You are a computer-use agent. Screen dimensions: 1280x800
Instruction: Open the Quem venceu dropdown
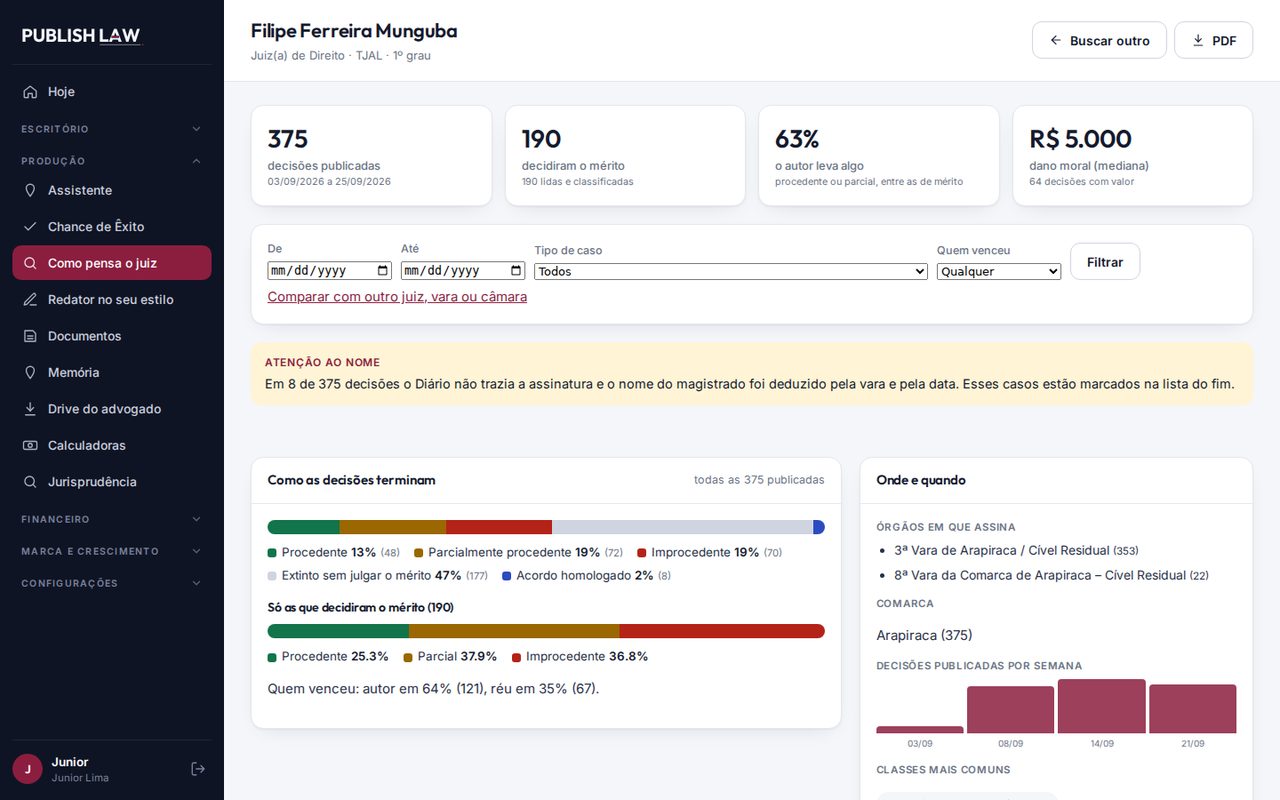coord(999,271)
